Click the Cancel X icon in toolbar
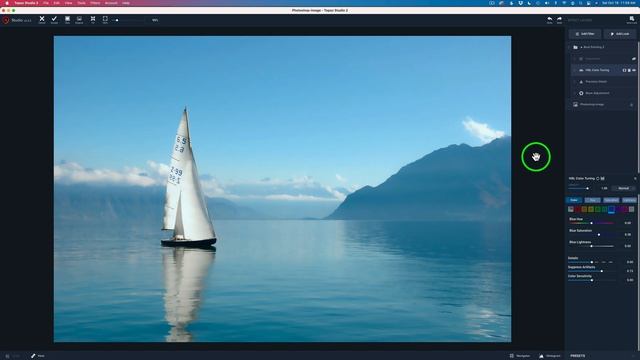The image size is (640, 360). pos(42,19)
